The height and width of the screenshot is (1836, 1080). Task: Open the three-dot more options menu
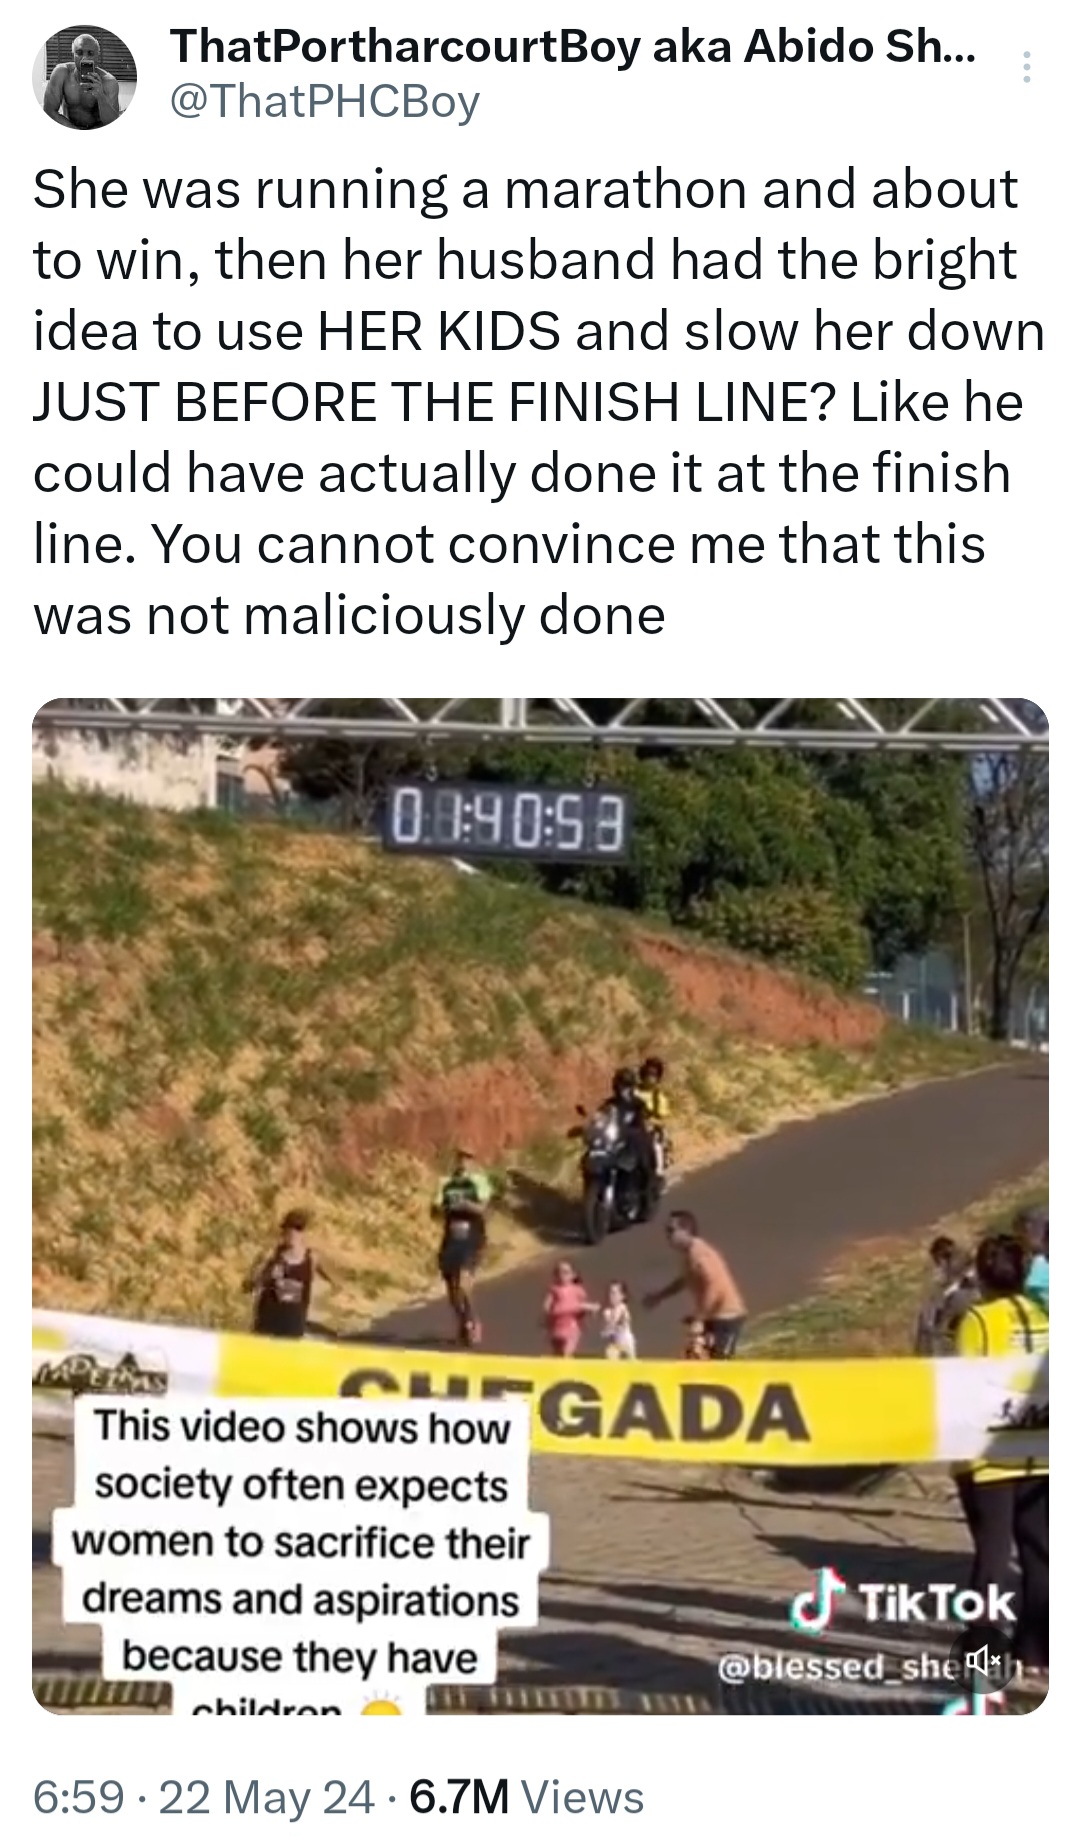1025,67
